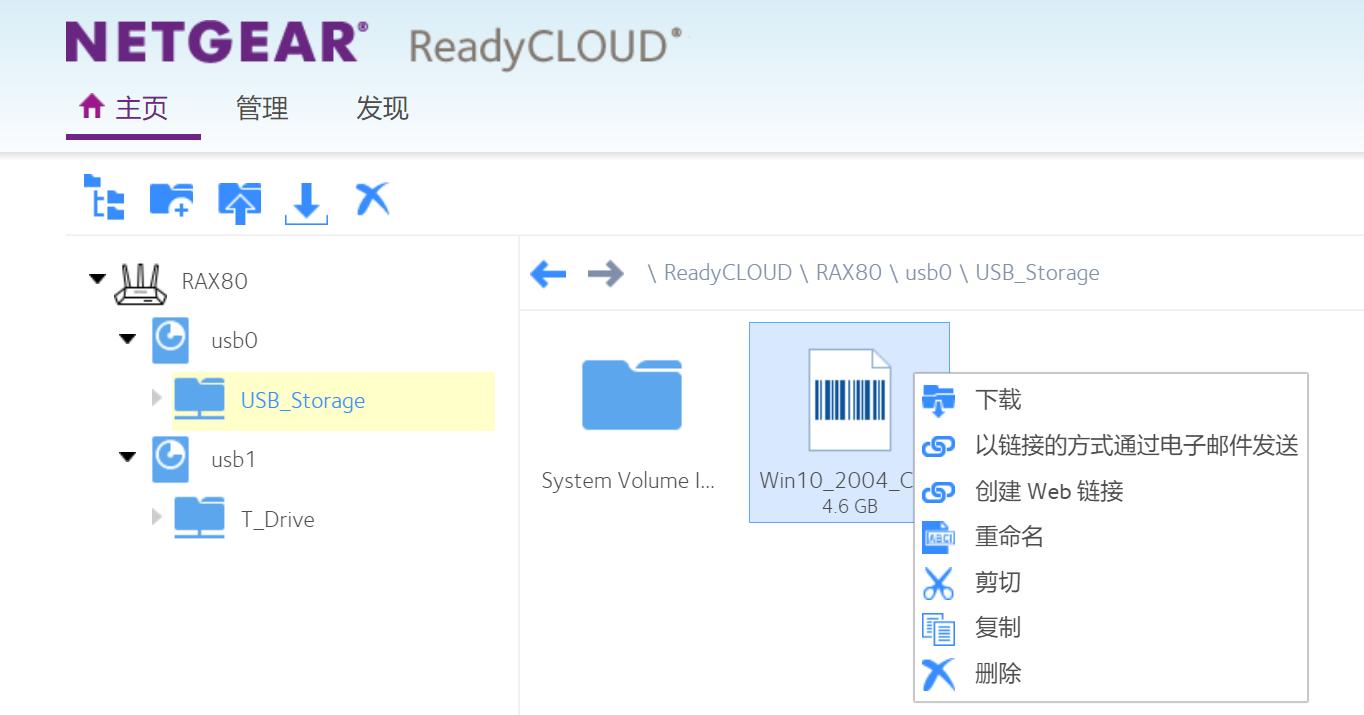Image resolution: width=1364 pixels, height=715 pixels.
Task: Expand the USB_Storage tree node
Action: click(156, 398)
